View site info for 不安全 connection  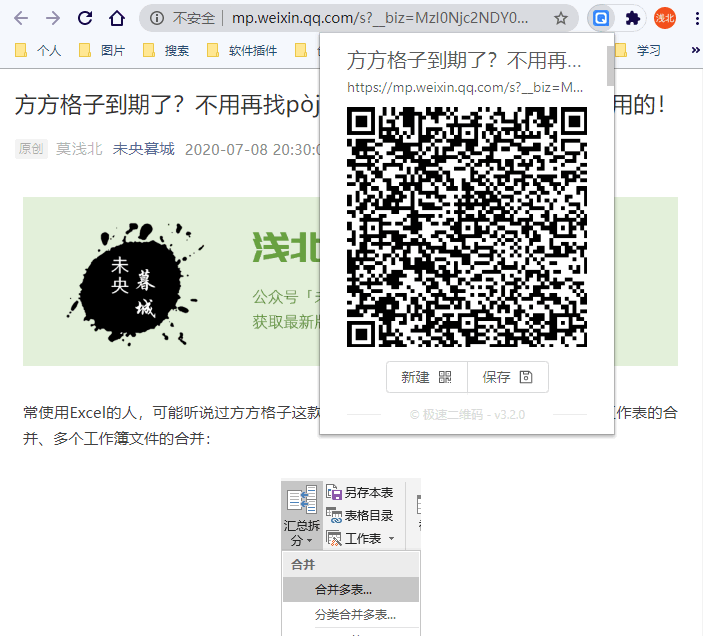tap(156, 18)
